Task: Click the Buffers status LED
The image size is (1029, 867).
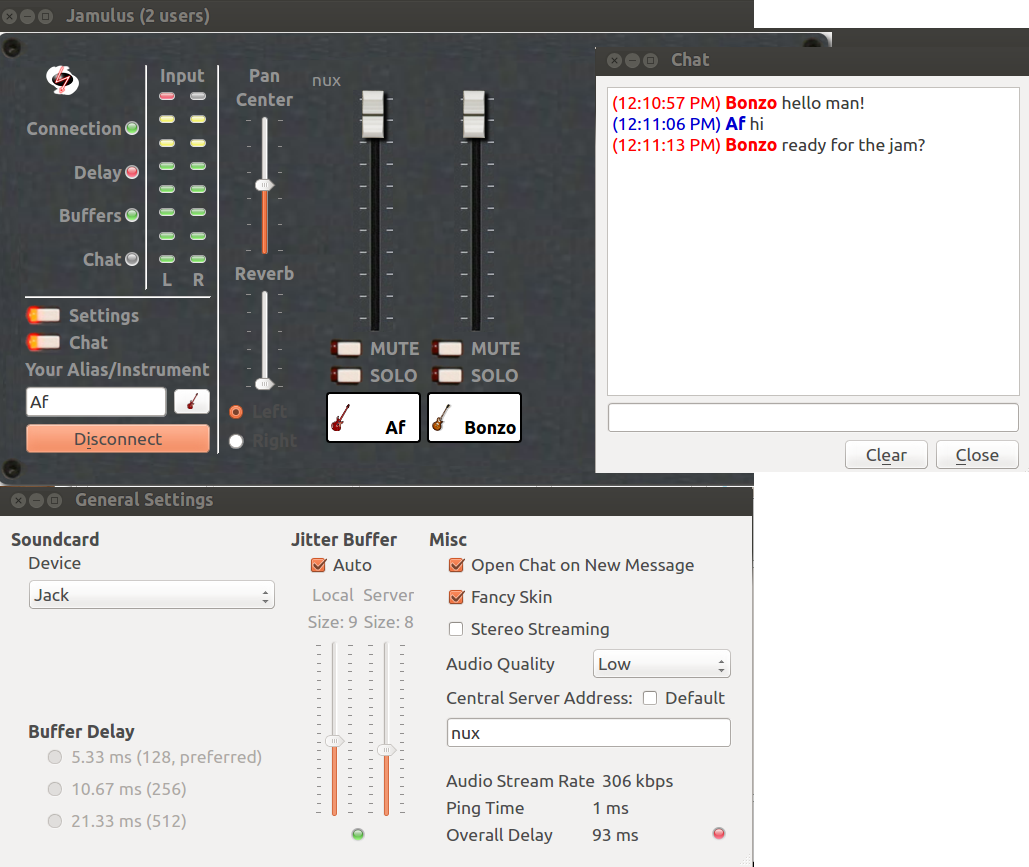Action: click(132, 215)
